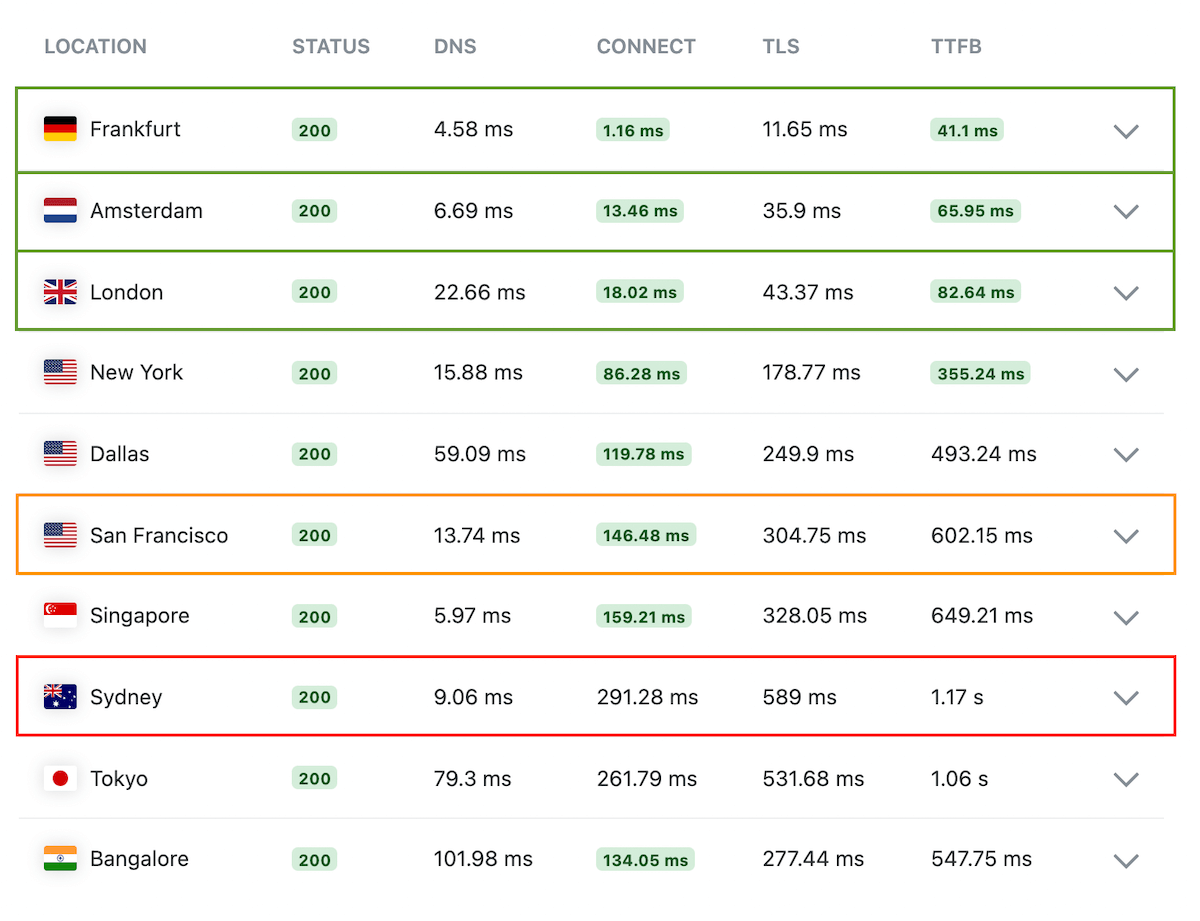Click the UK flag icon beside London
This screenshot has height=921, width=1200.
pos(60,292)
